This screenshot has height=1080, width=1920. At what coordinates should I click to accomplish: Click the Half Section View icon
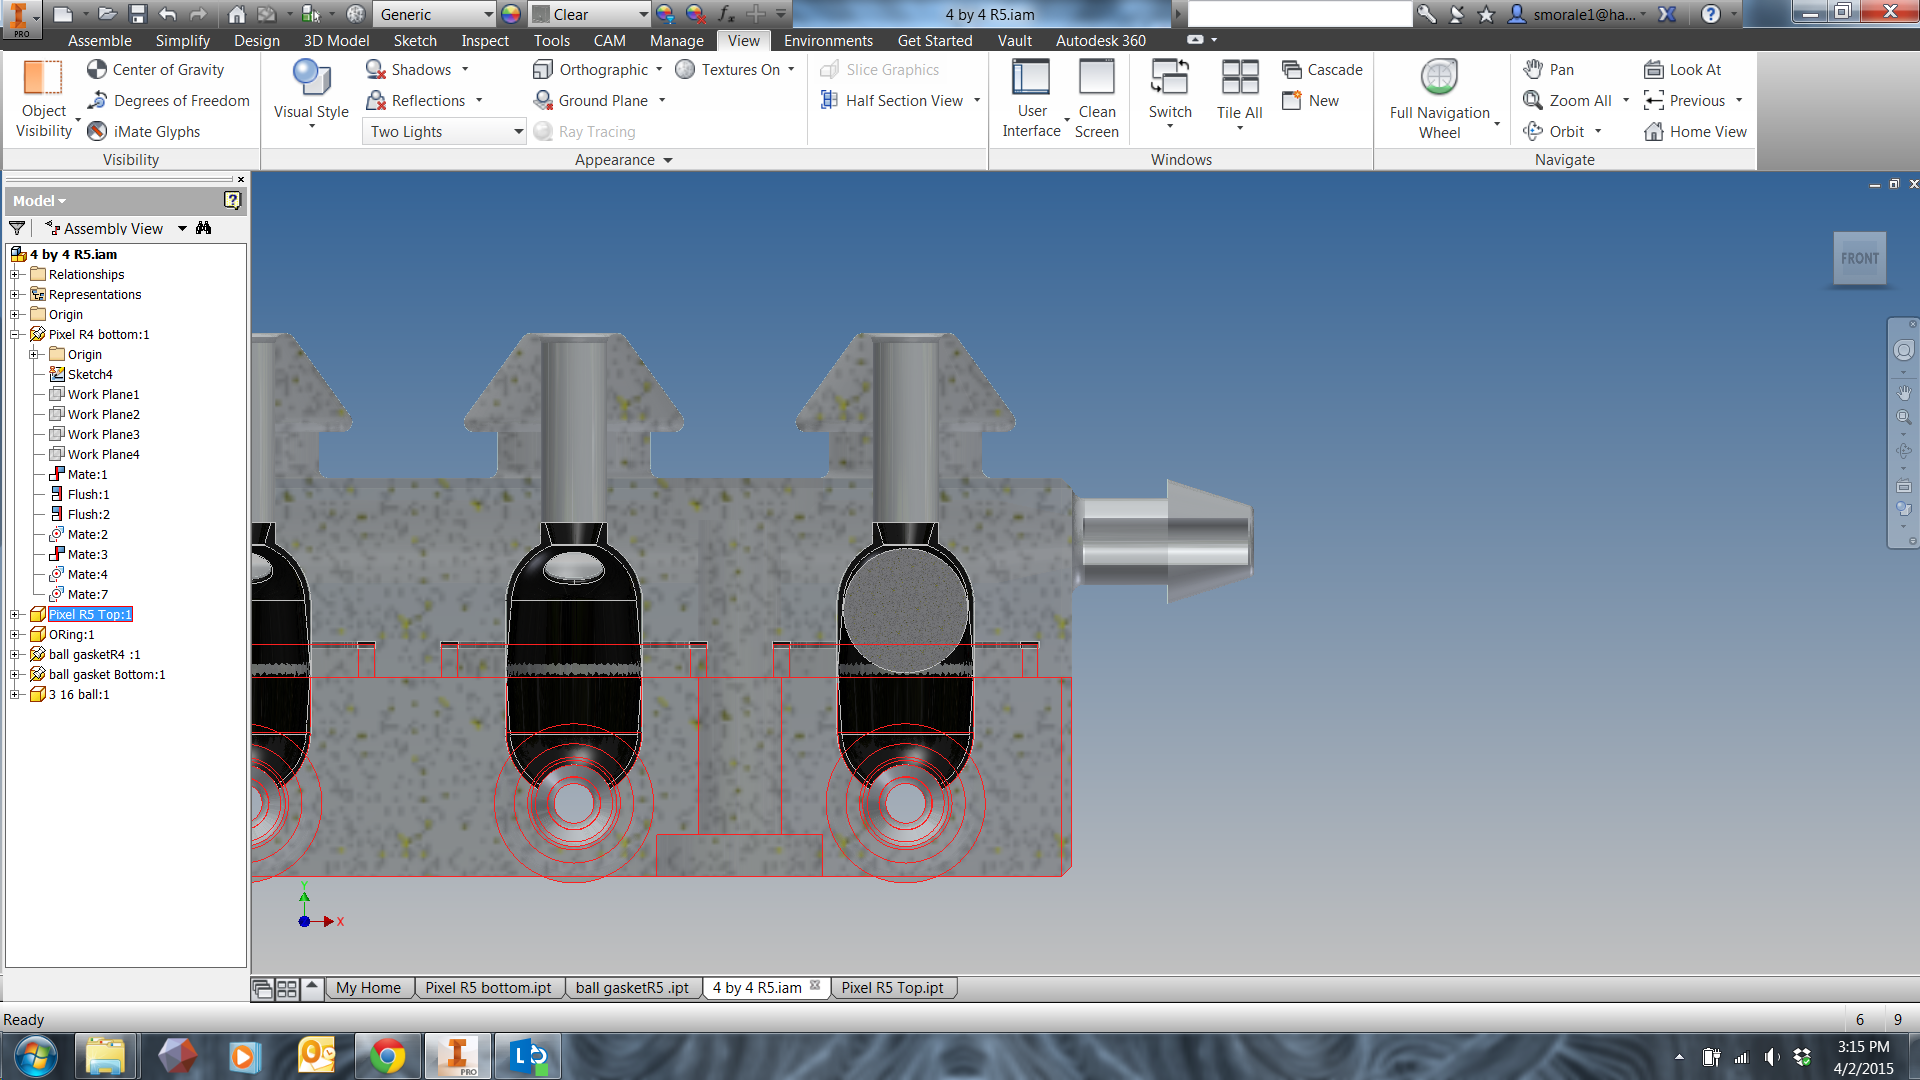click(x=829, y=100)
